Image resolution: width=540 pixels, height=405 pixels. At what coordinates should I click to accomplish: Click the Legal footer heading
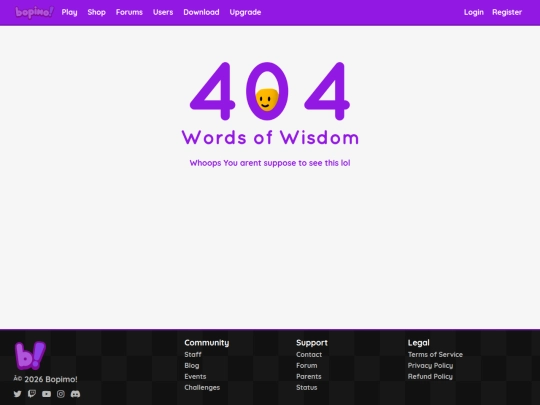418,343
